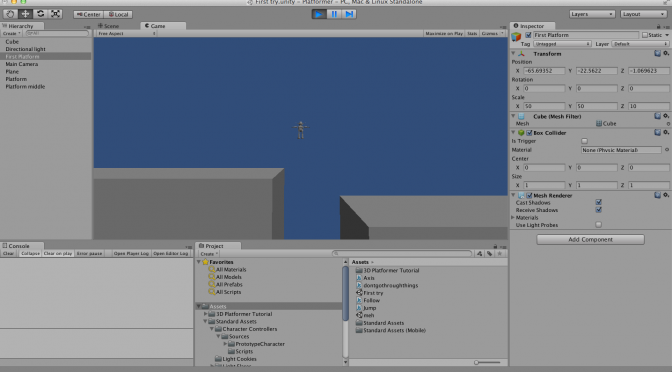Click save search star icon

click(499, 254)
